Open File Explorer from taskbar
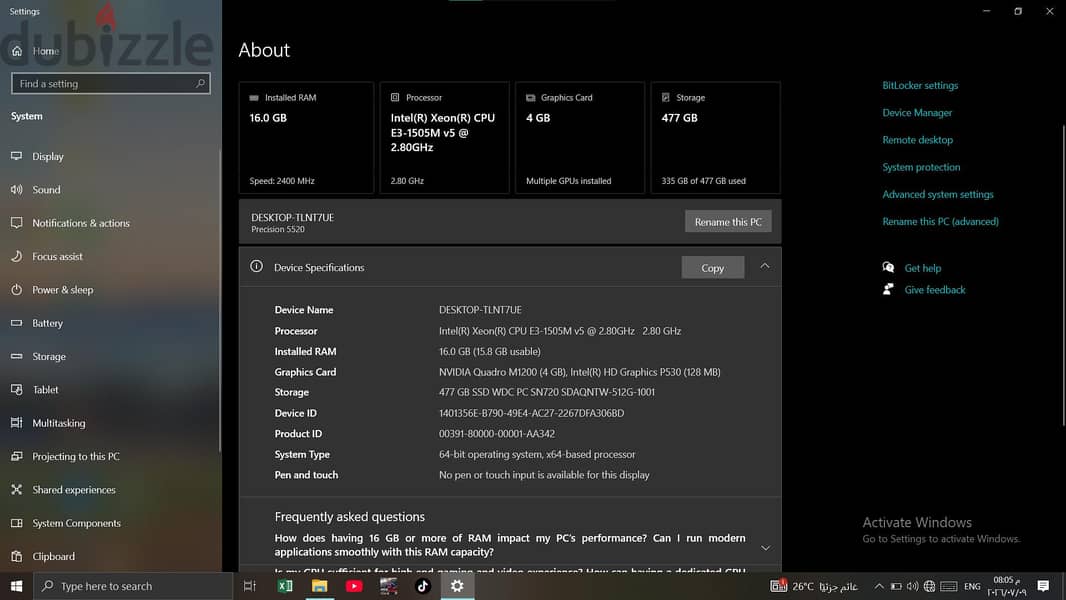Viewport: 1066px width, 600px height. point(320,586)
